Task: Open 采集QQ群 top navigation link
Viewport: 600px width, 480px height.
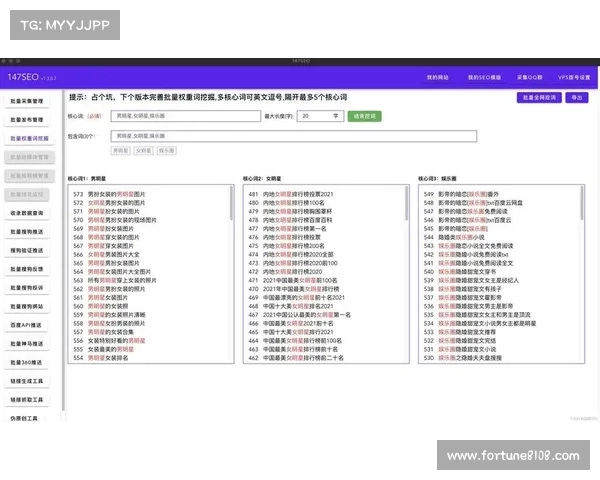Action: [x=529, y=77]
